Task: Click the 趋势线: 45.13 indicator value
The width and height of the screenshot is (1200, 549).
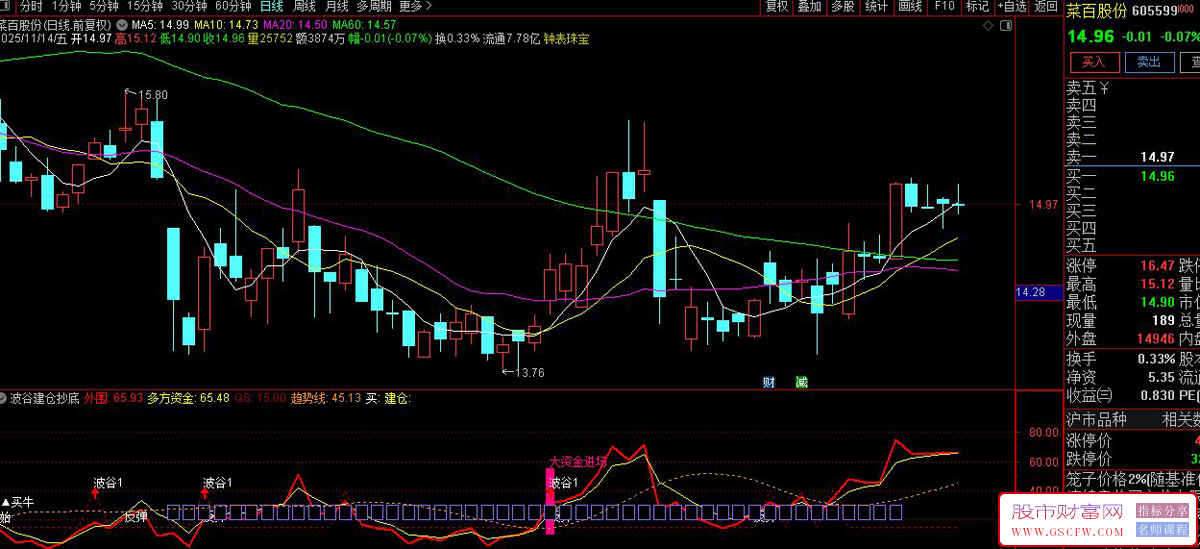Action: (326, 398)
